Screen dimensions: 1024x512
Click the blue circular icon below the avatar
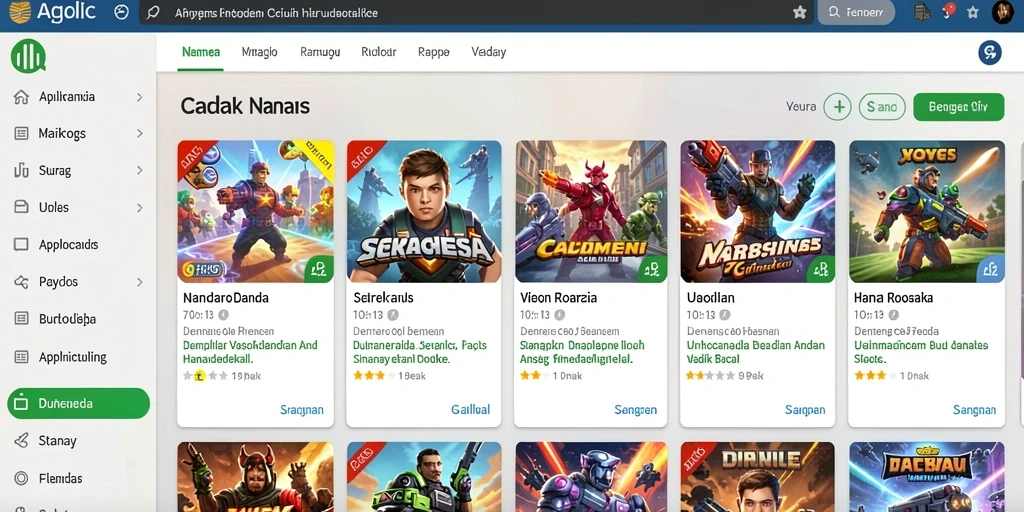(990, 52)
